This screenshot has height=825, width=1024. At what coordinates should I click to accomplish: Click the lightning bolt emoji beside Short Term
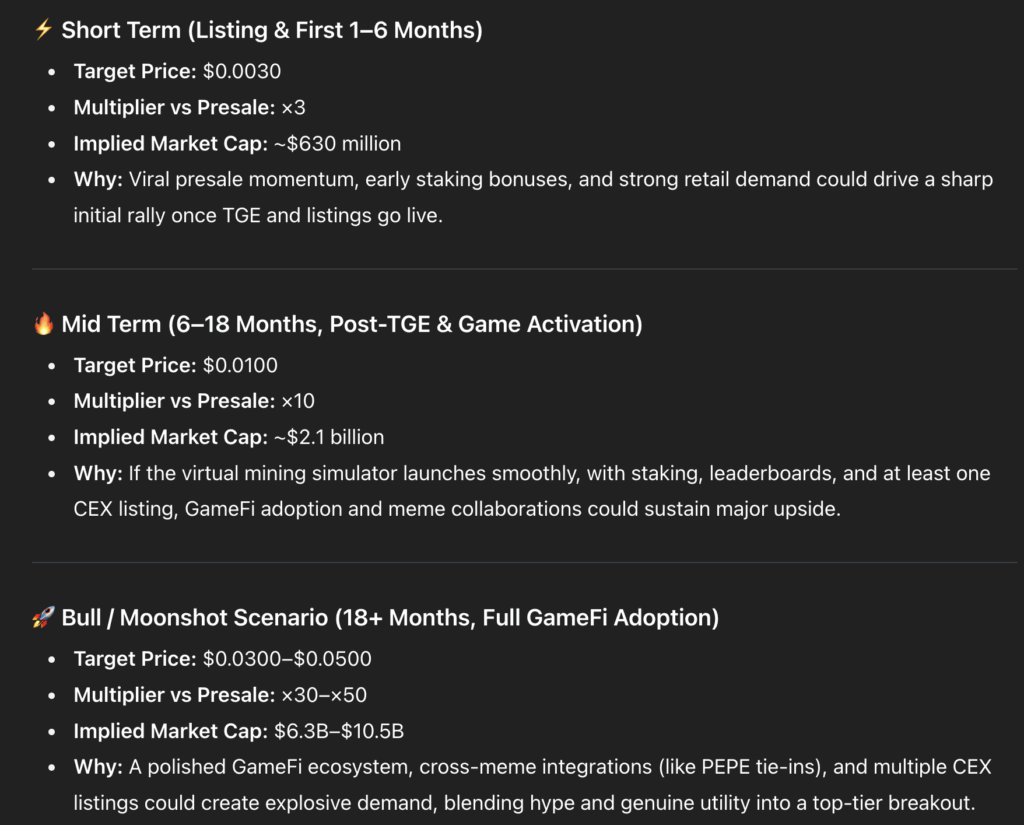pos(43,30)
